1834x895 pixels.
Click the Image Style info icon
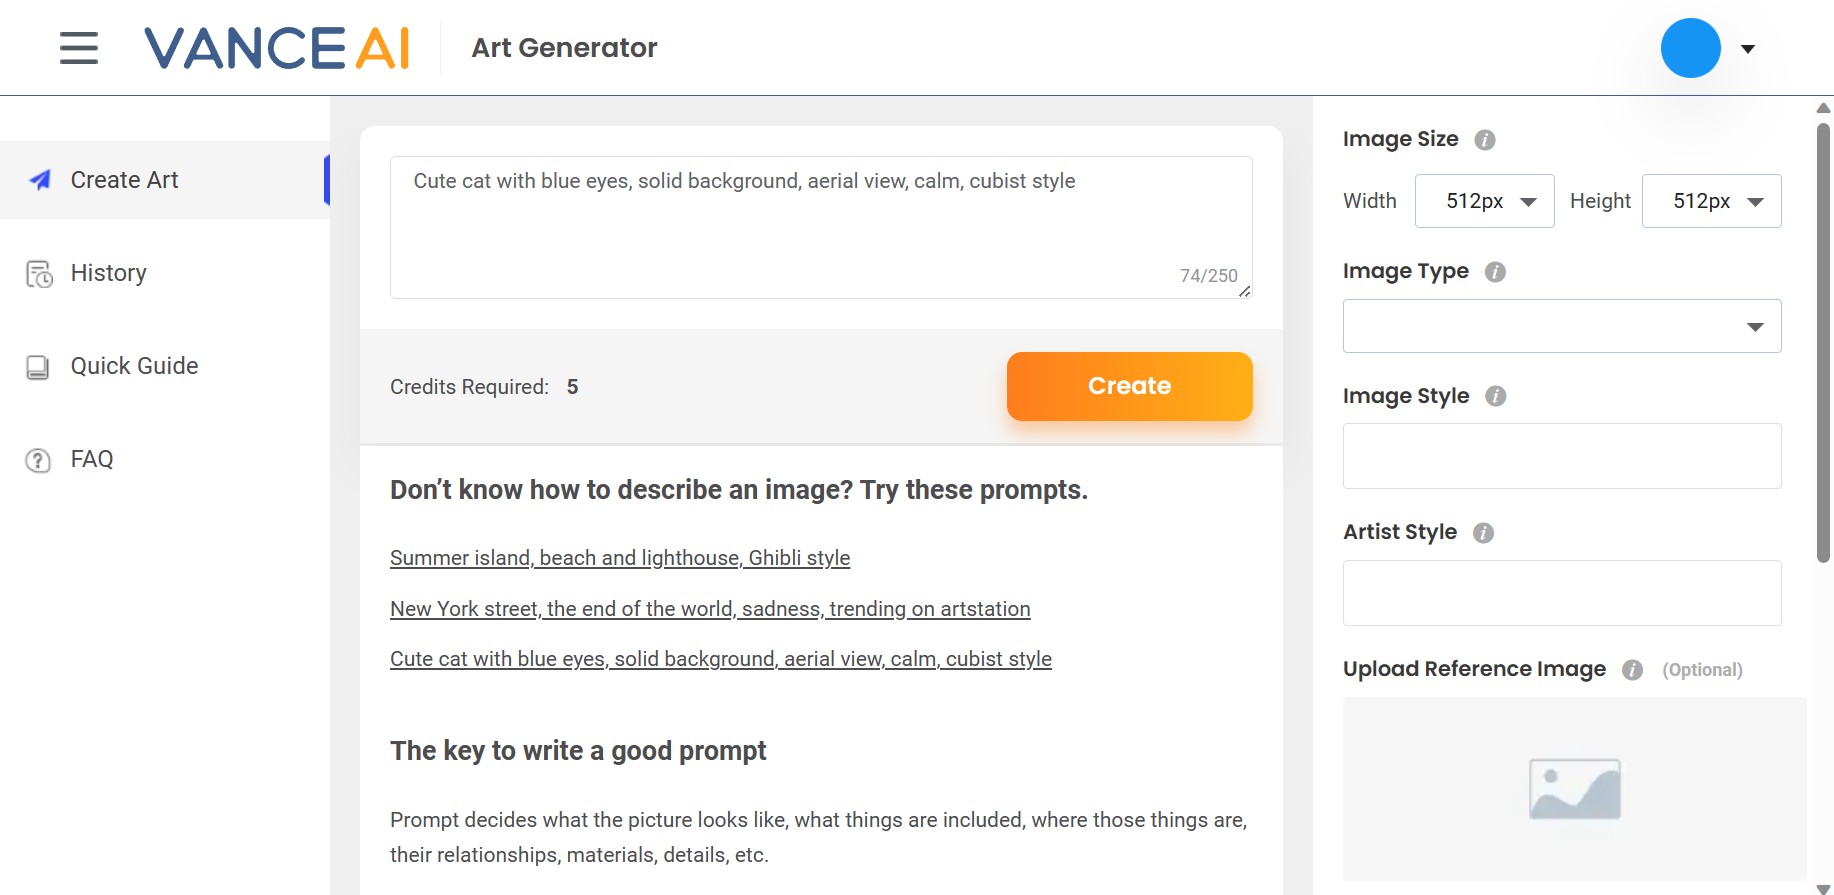(x=1496, y=396)
